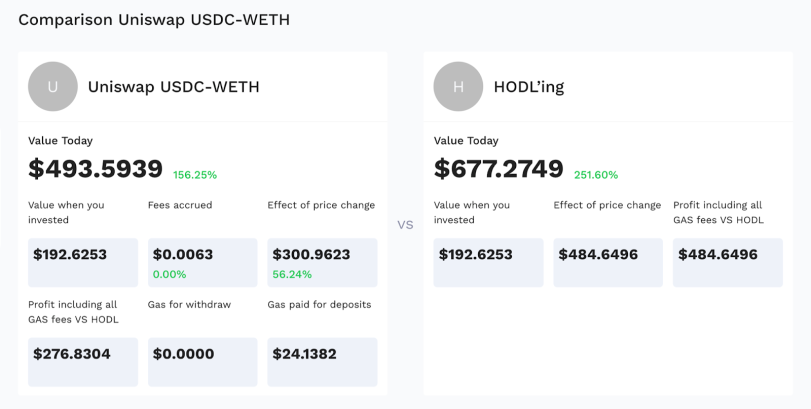Click HODL's $192.6253 value when invested box
Image resolution: width=811 pixels, height=409 pixels.
pos(488,263)
